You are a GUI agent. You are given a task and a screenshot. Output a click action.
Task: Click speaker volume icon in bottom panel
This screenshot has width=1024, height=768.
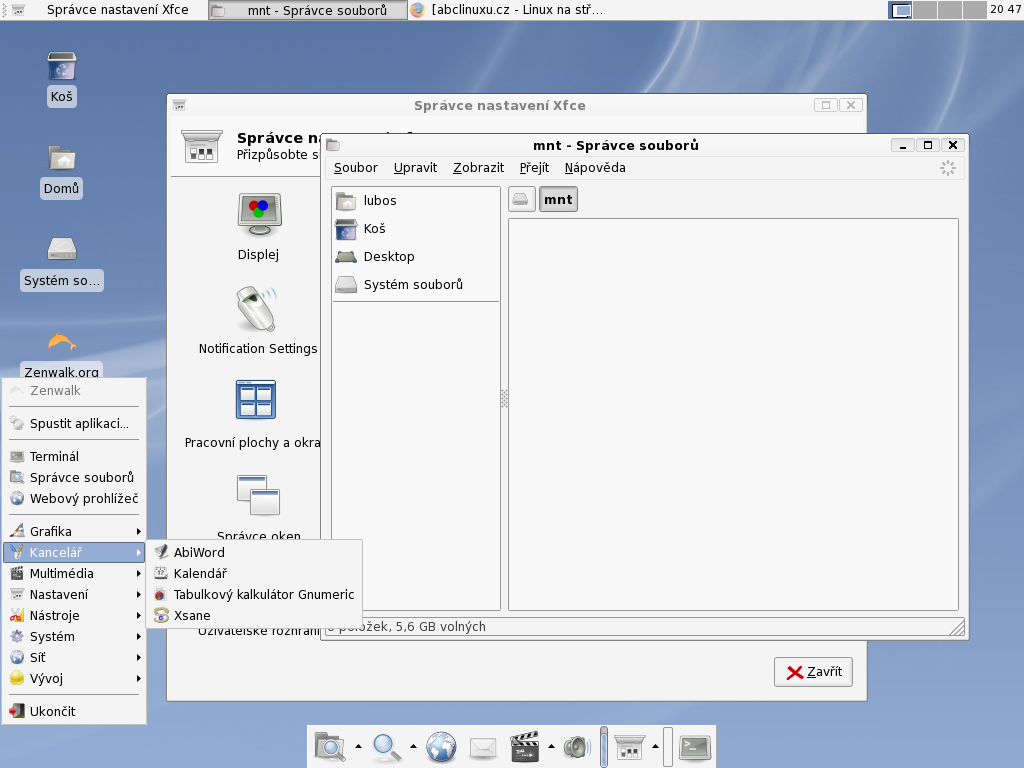tap(577, 746)
